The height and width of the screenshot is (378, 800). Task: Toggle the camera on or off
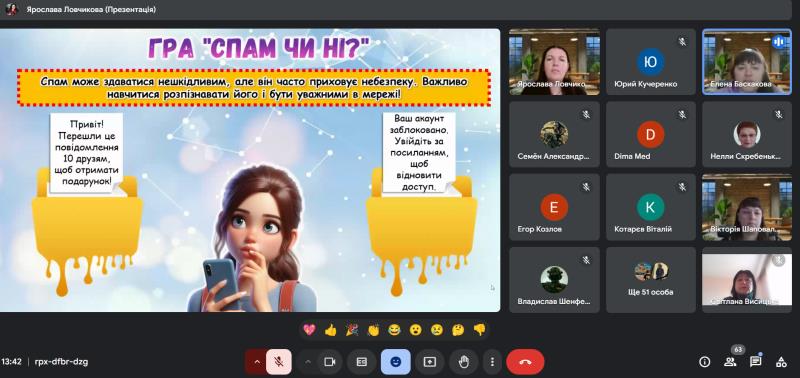tap(330, 362)
